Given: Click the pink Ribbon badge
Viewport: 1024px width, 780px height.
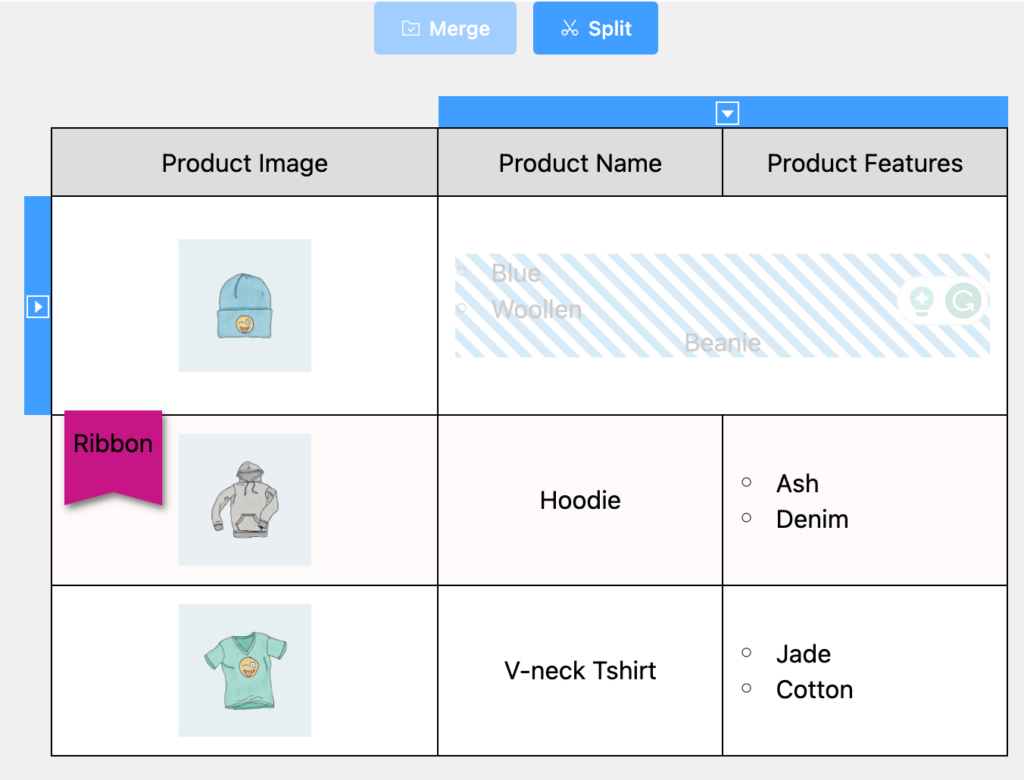Looking at the screenshot, I should [113, 457].
